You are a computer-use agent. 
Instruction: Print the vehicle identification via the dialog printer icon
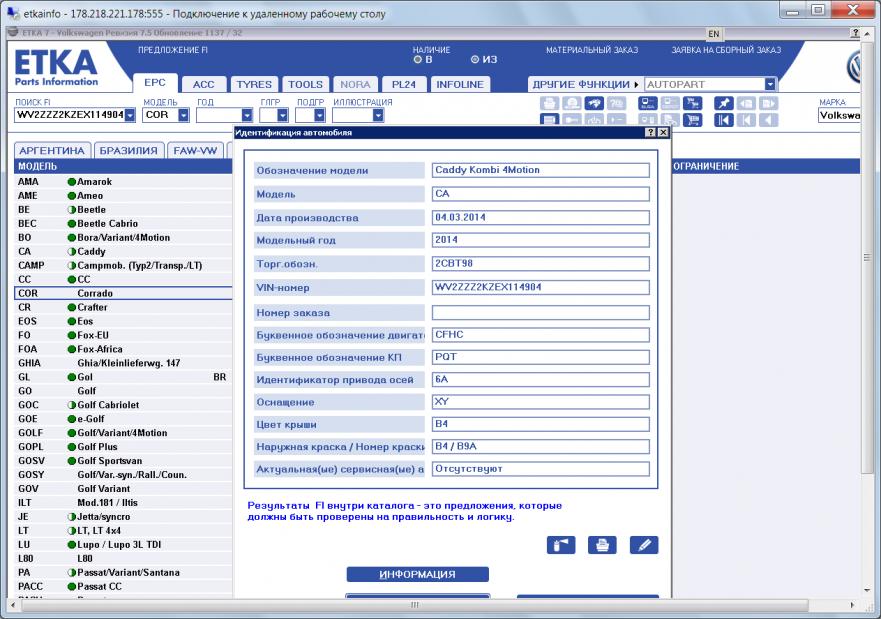click(602, 545)
